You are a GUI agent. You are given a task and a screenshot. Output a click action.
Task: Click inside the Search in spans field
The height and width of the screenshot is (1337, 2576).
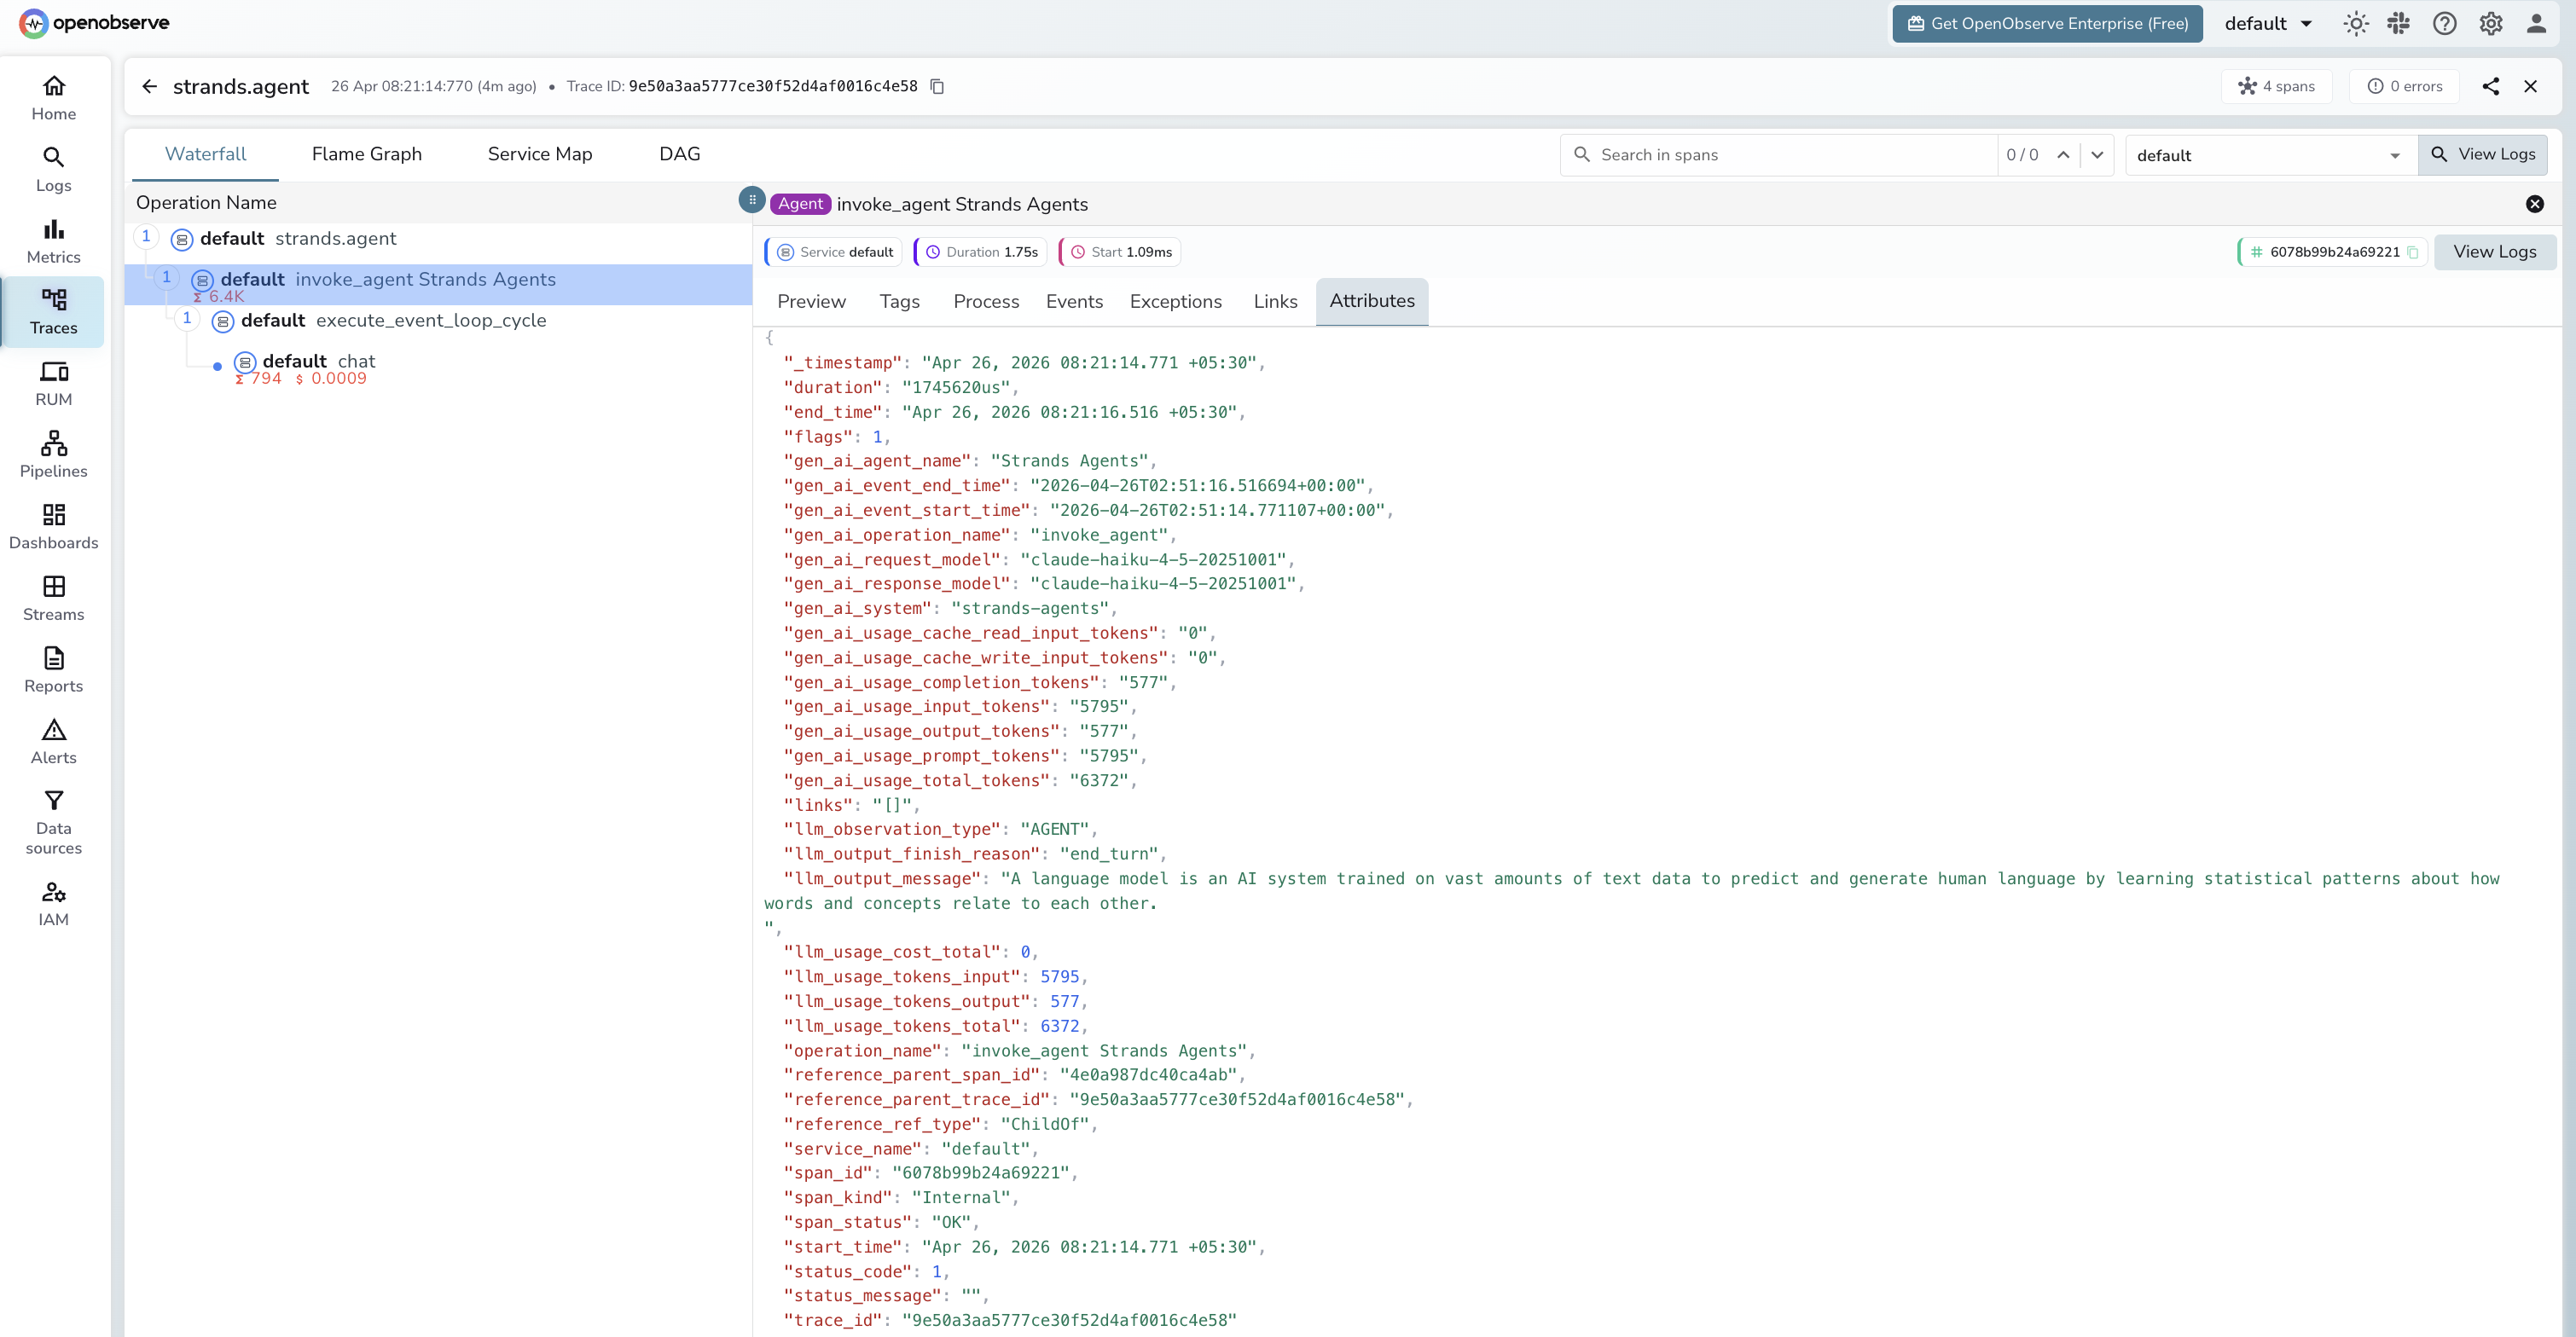(x=1780, y=154)
